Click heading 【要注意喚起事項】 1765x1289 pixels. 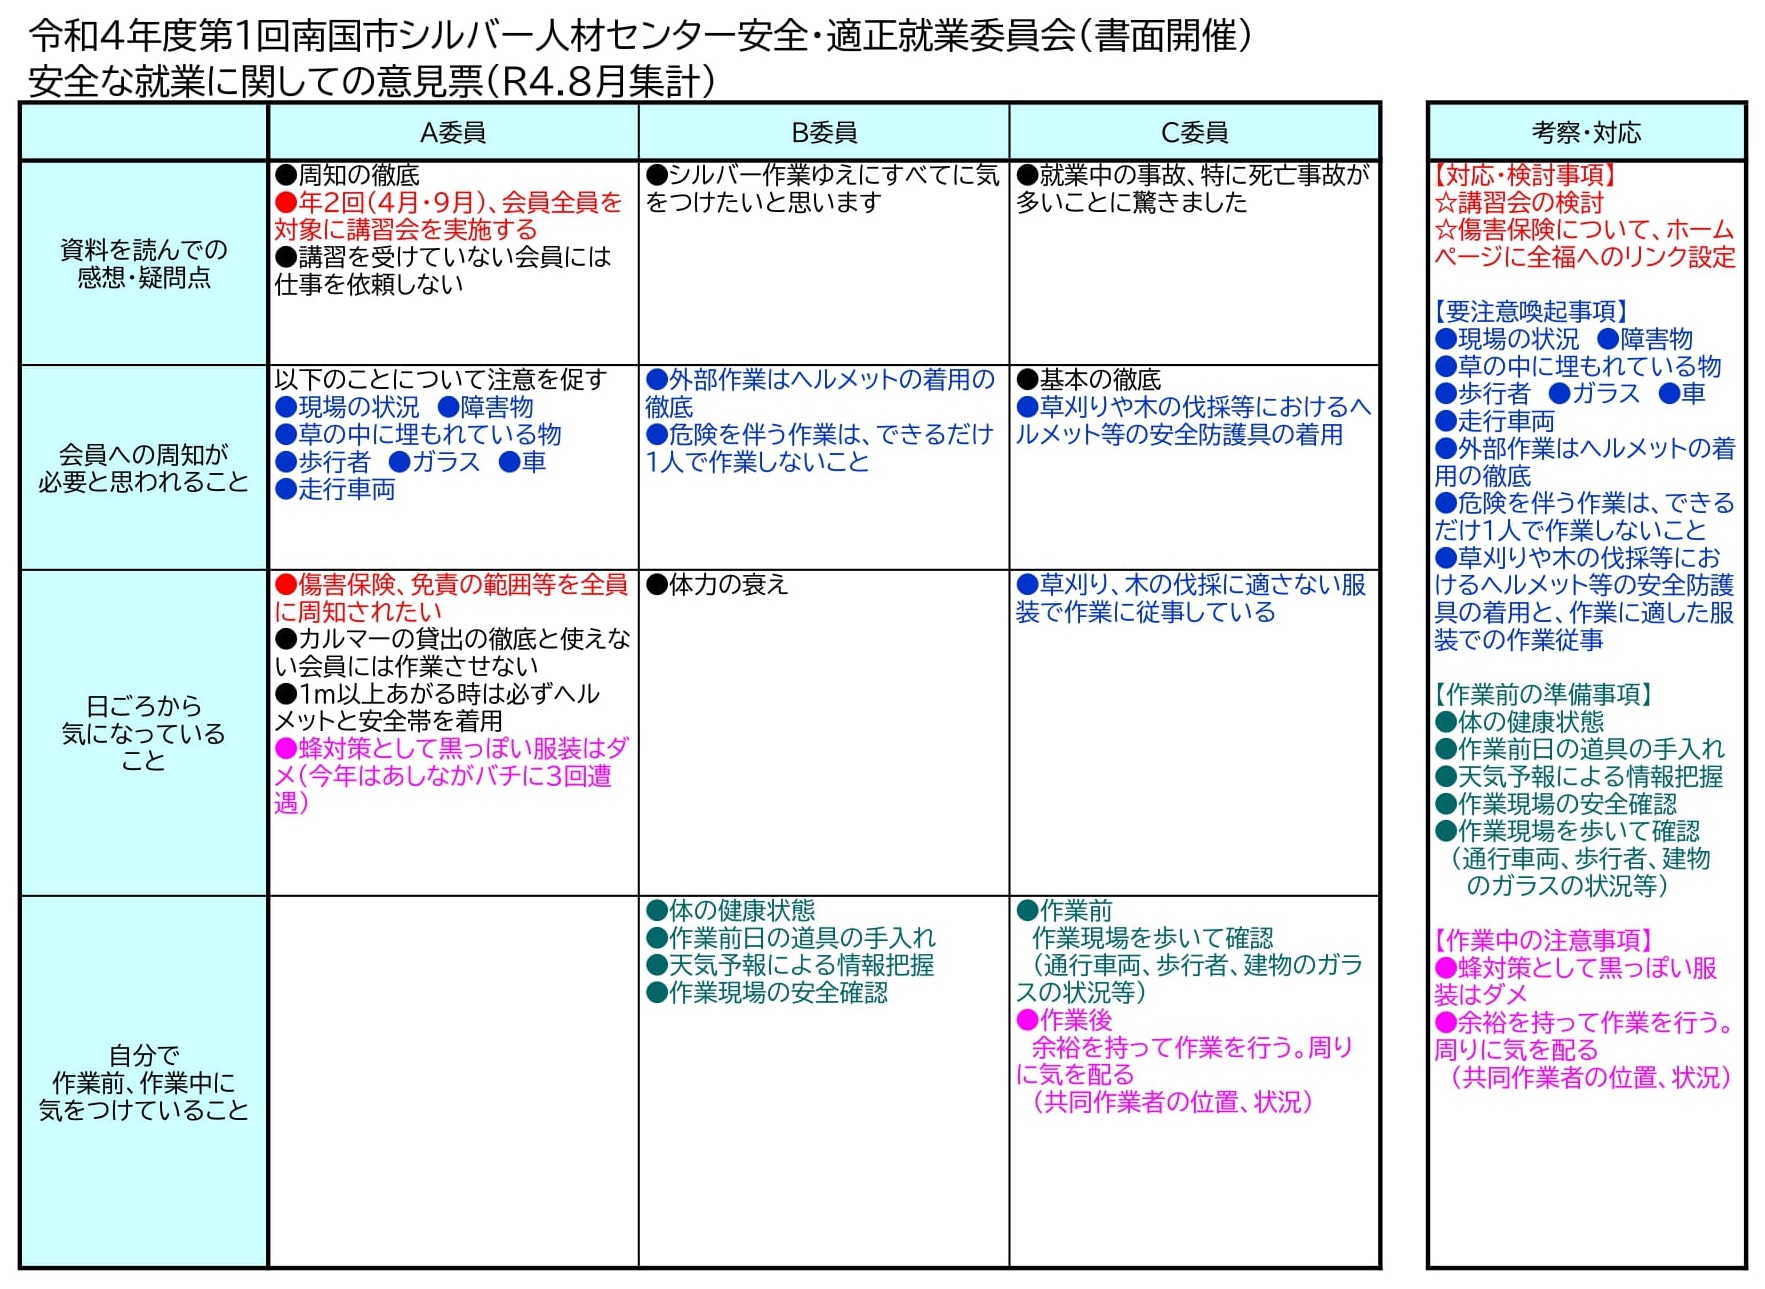pos(1531,312)
